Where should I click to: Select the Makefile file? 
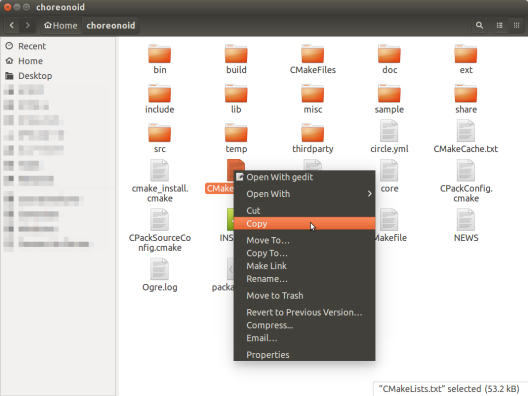(391, 226)
